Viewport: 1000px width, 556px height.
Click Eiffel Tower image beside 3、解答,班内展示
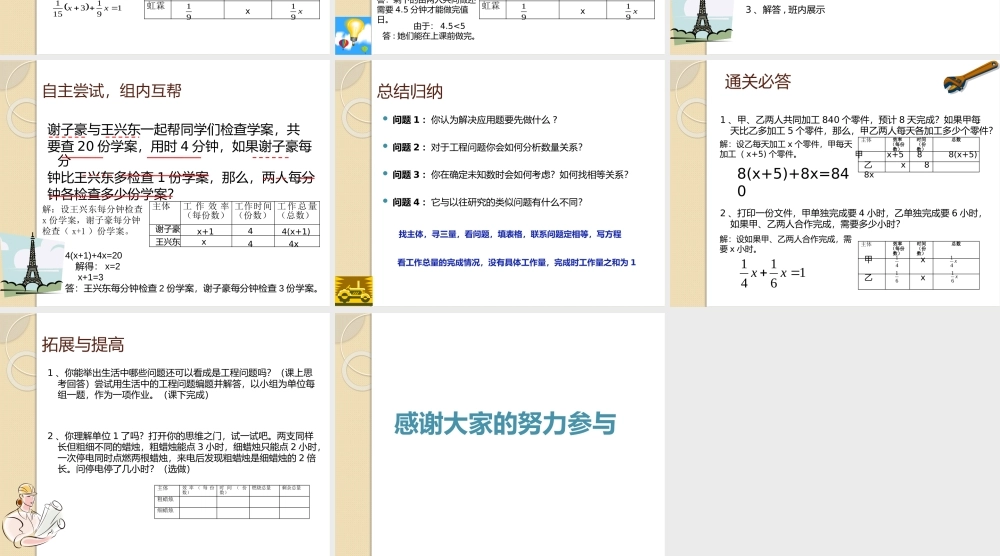coord(701,21)
